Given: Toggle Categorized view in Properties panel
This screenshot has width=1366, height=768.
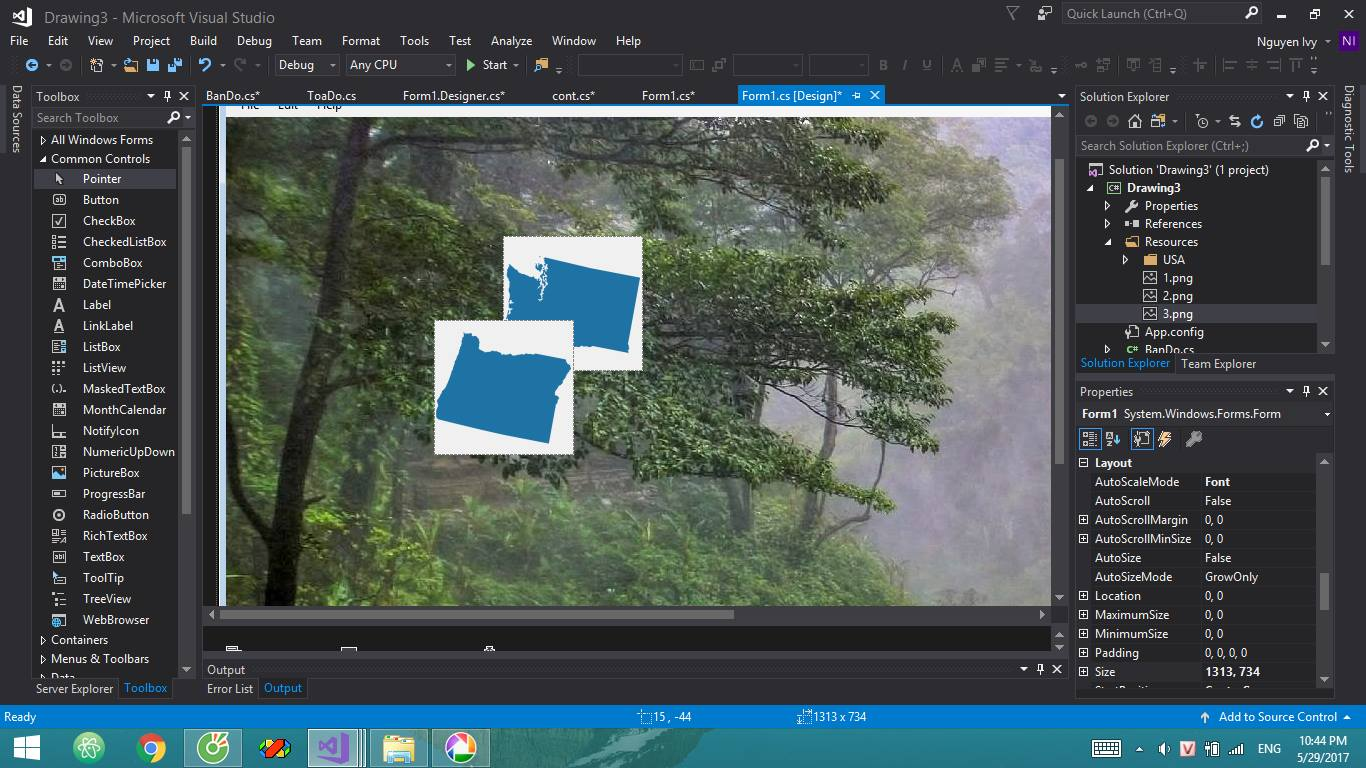Looking at the screenshot, I should (1090, 439).
